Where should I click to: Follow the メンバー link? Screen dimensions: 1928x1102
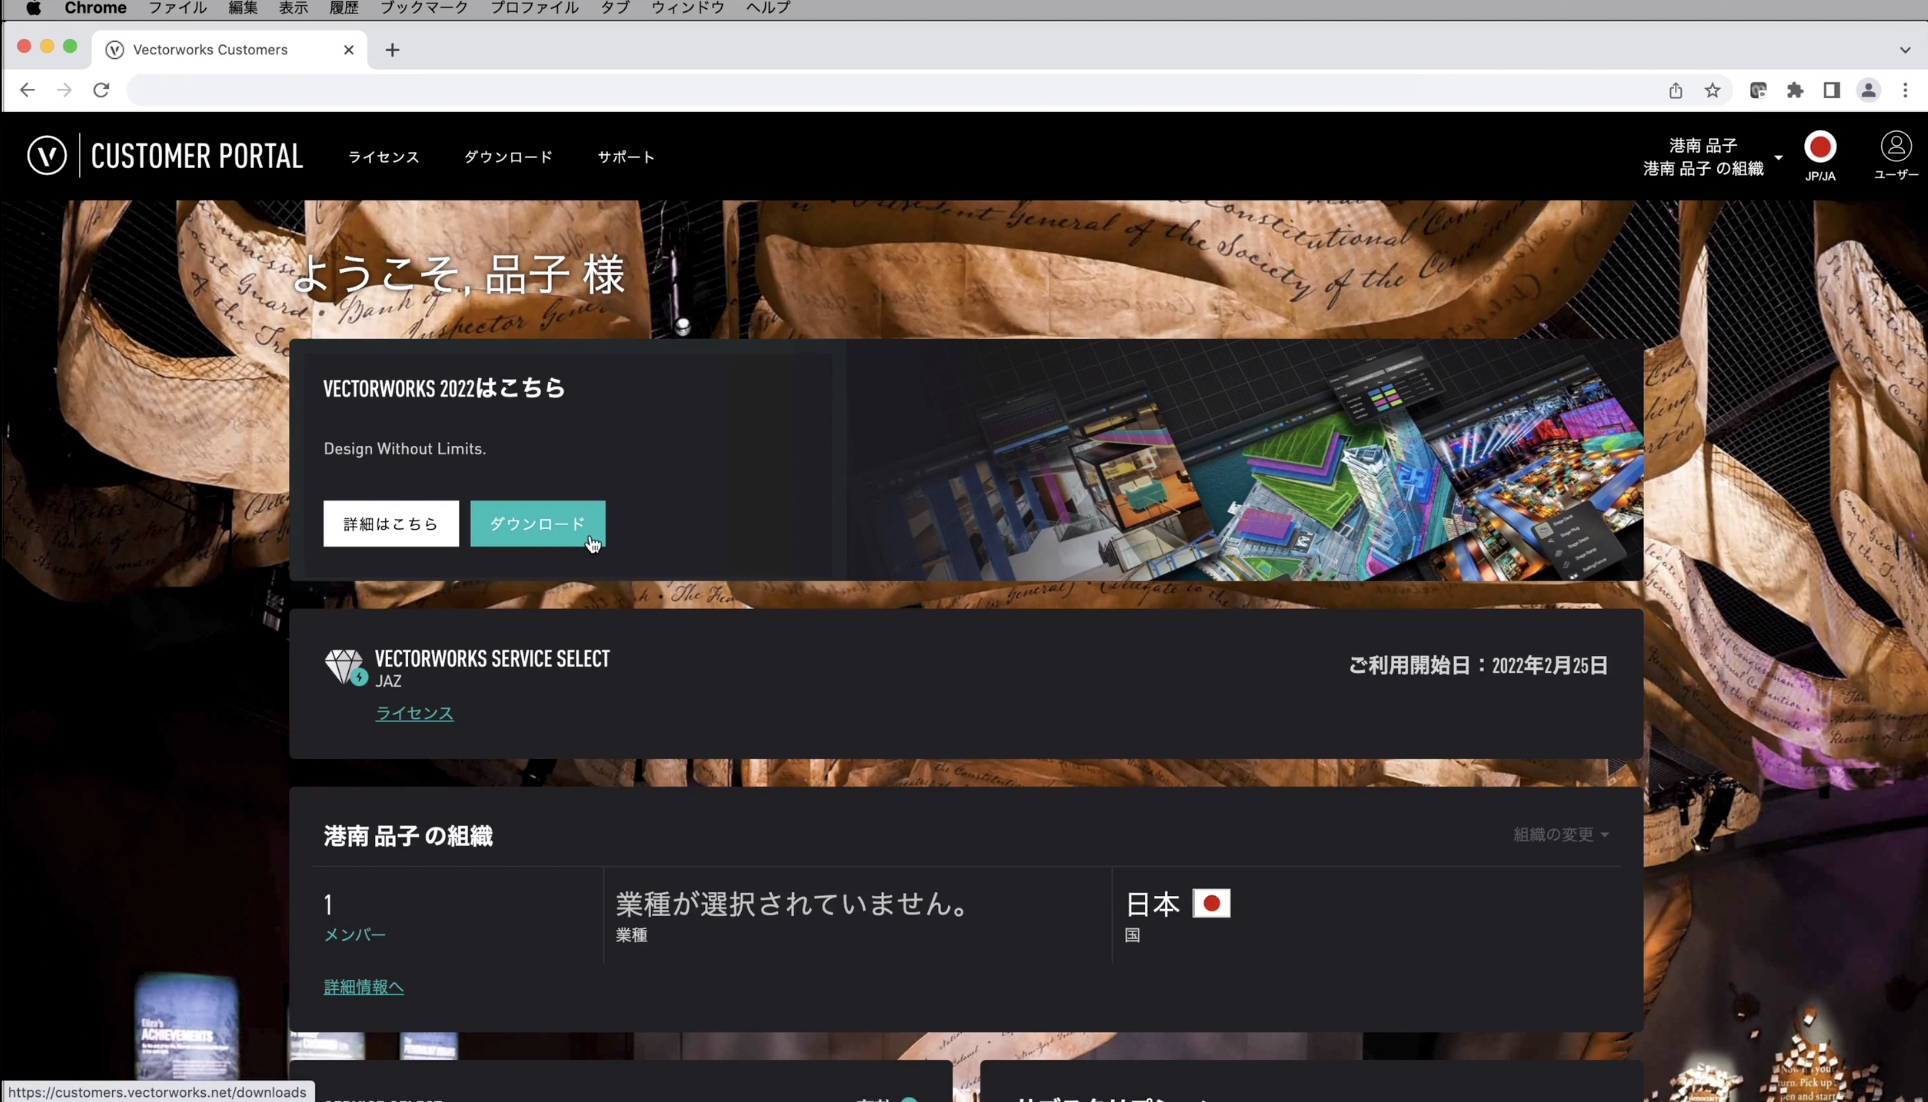pos(355,935)
